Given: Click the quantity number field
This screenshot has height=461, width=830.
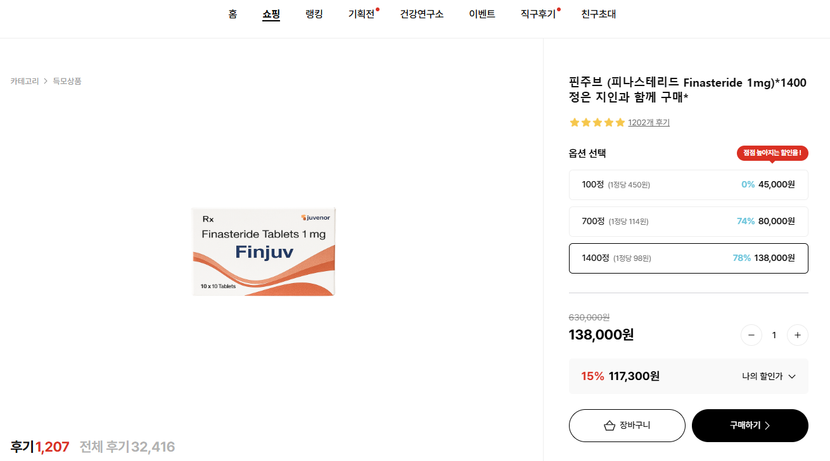Looking at the screenshot, I should 774,335.
